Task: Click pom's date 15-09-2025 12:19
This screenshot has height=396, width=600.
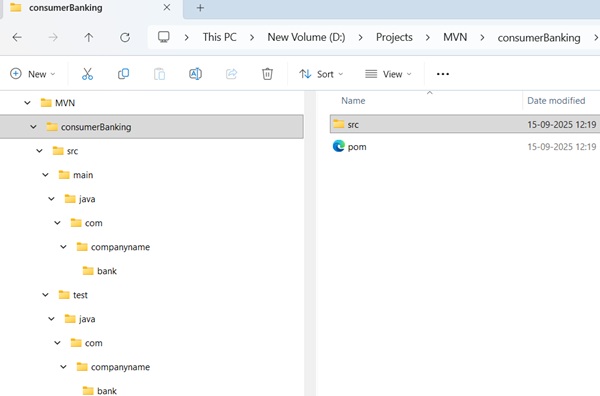Action: click(561, 147)
